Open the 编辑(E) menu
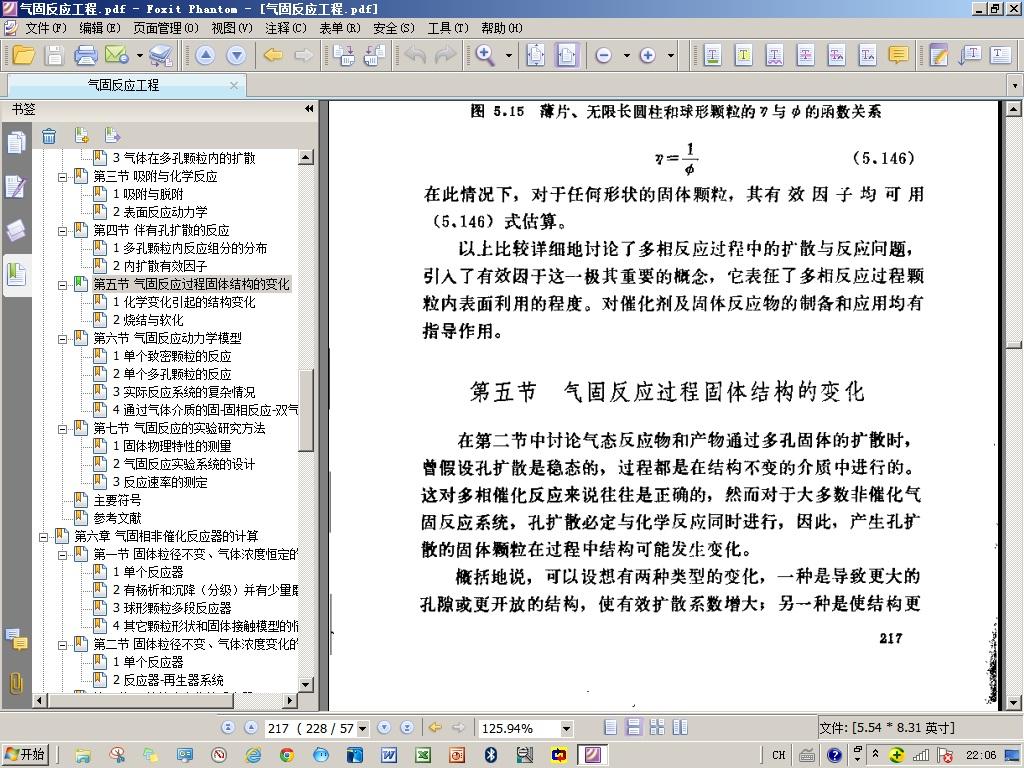The height and width of the screenshot is (768, 1024). tap(100, 28)
